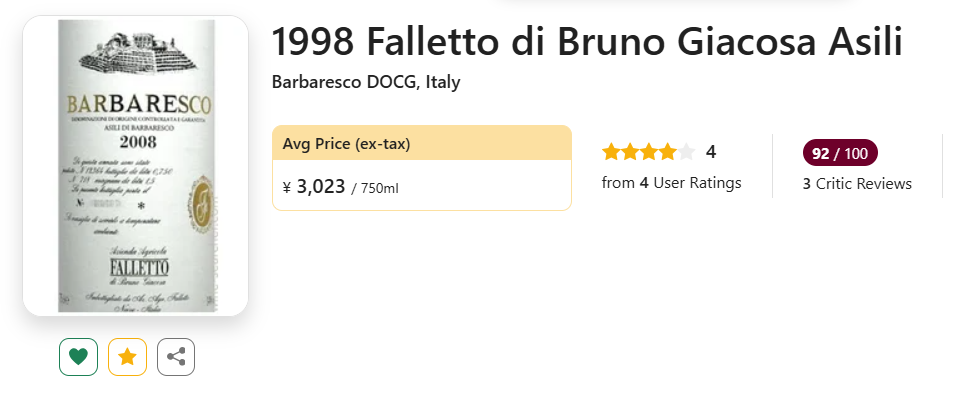
Task: Click the Avg Price (ex-tax) header
Action: pyautogui.click(x=346, y=144)
